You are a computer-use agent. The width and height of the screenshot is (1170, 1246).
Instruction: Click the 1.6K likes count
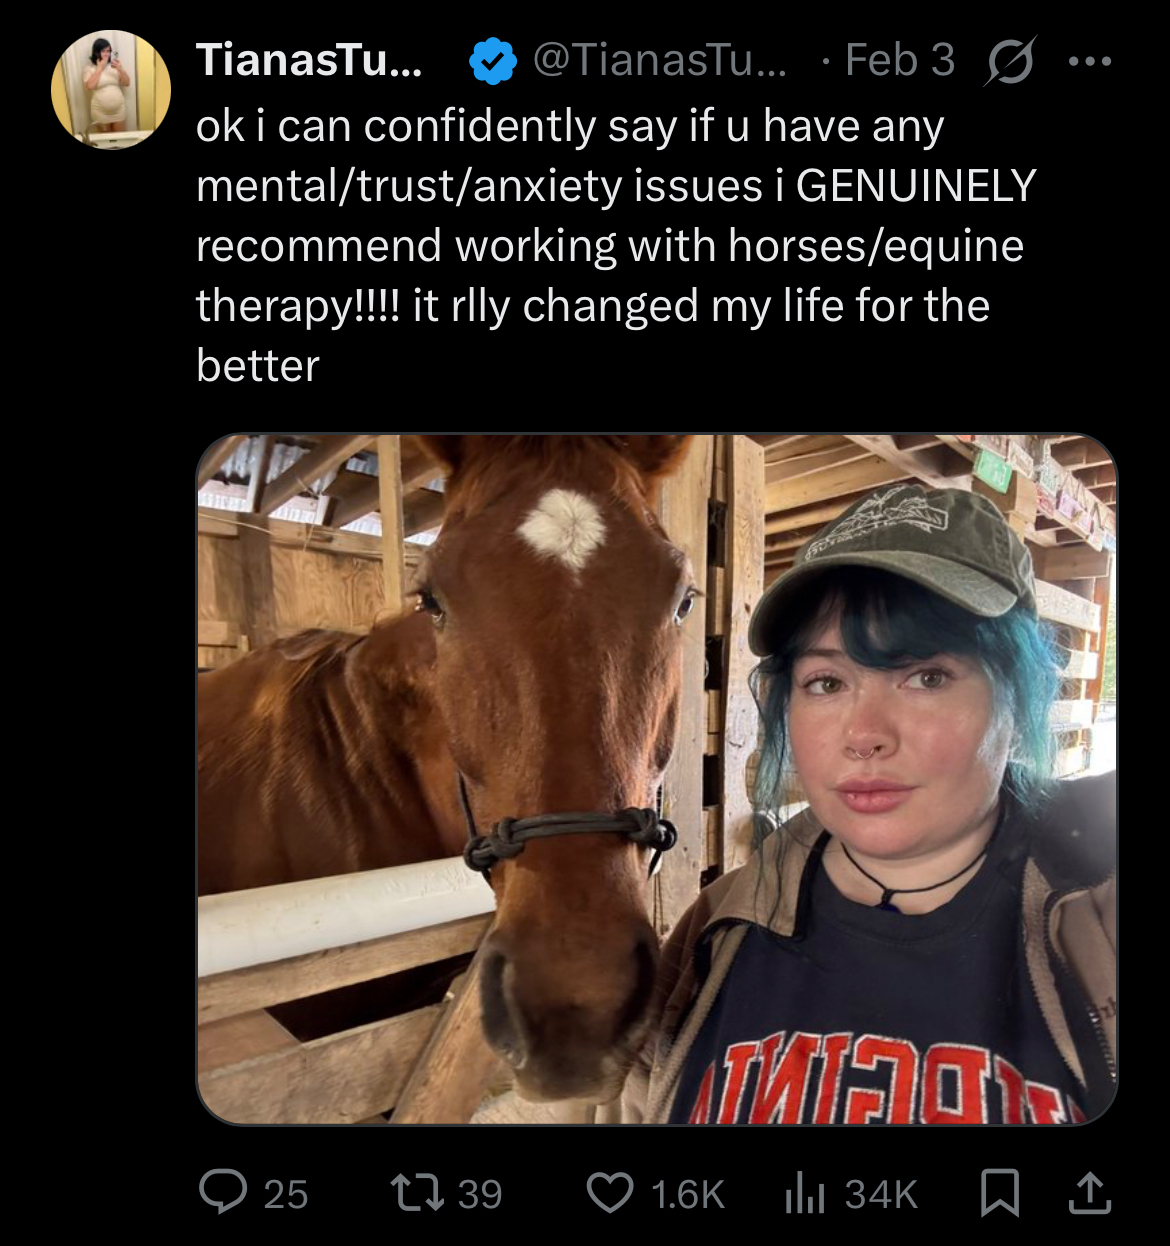coord(687,1194)
